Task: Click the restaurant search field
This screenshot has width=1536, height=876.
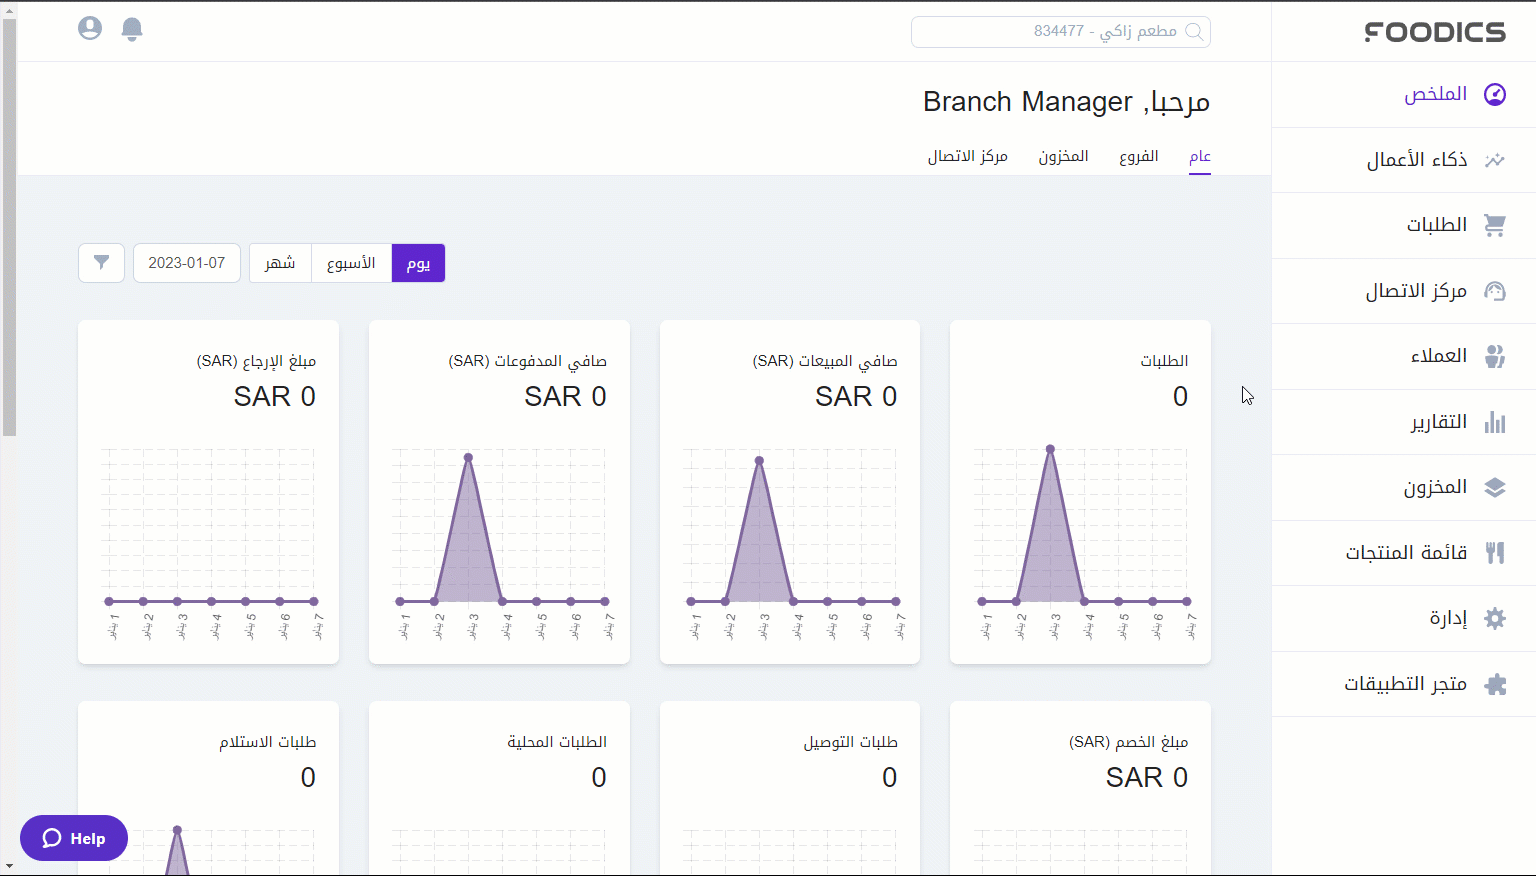Action: pos(1060,31)
